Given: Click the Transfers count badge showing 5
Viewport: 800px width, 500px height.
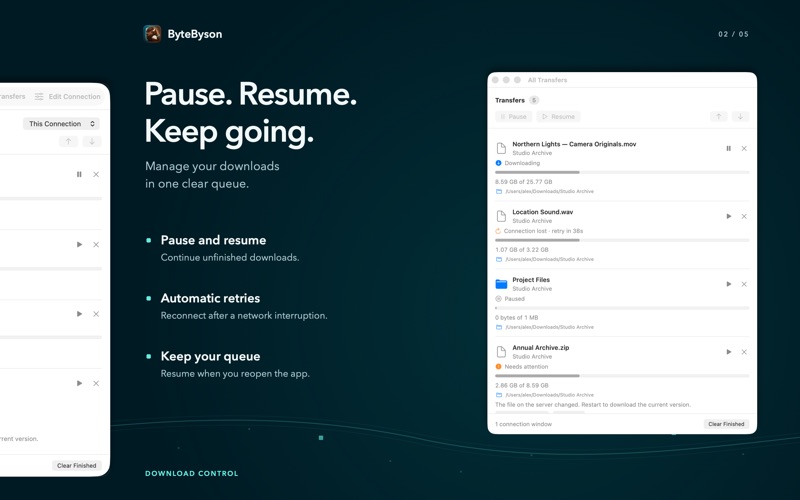Looking at the screenshot, I should point(534,100).
